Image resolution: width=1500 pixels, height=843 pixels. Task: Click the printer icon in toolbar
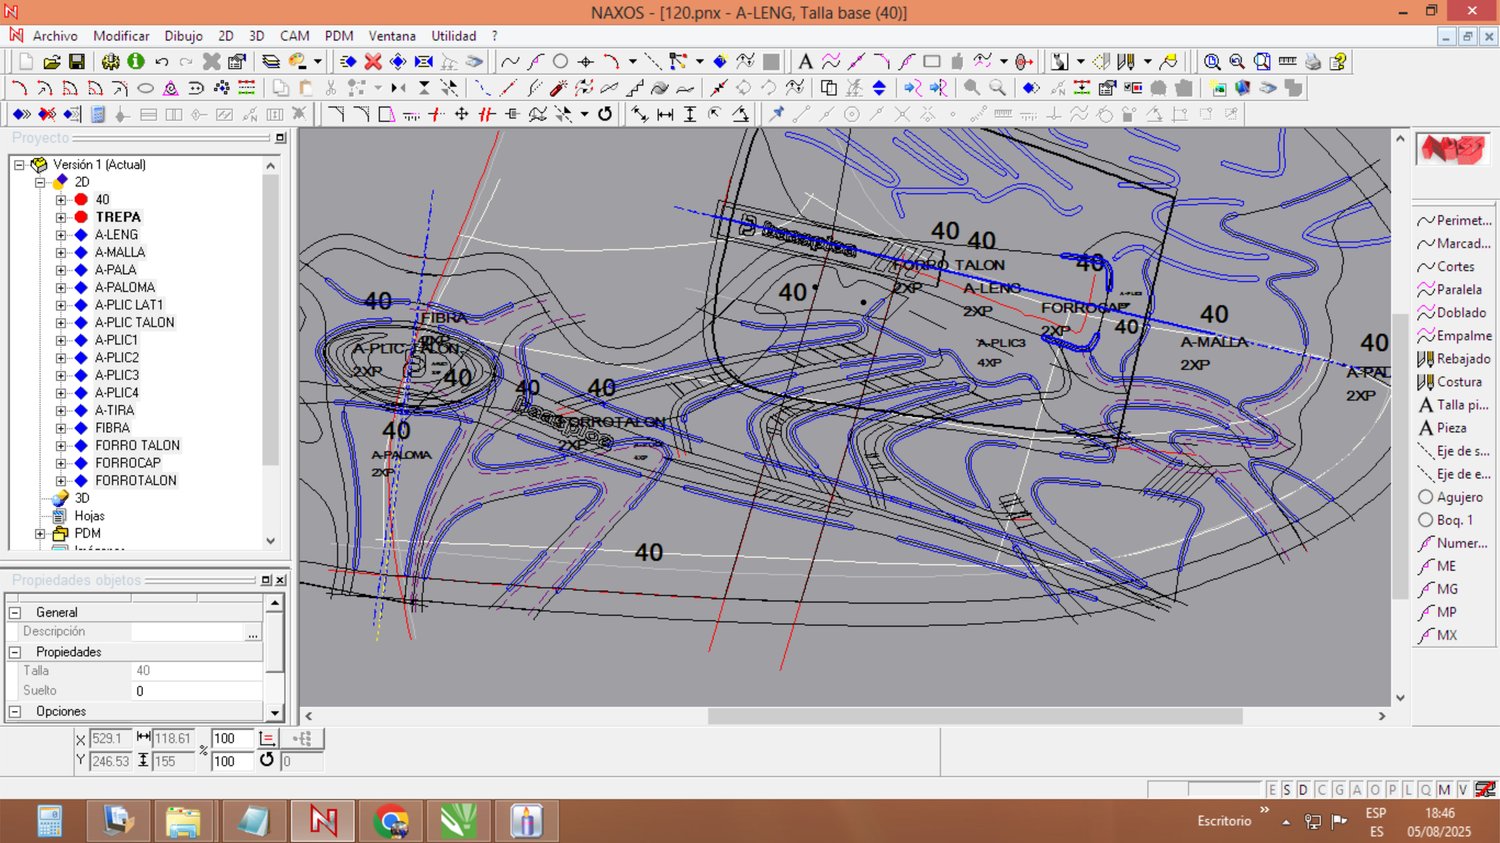point(1313,62)
